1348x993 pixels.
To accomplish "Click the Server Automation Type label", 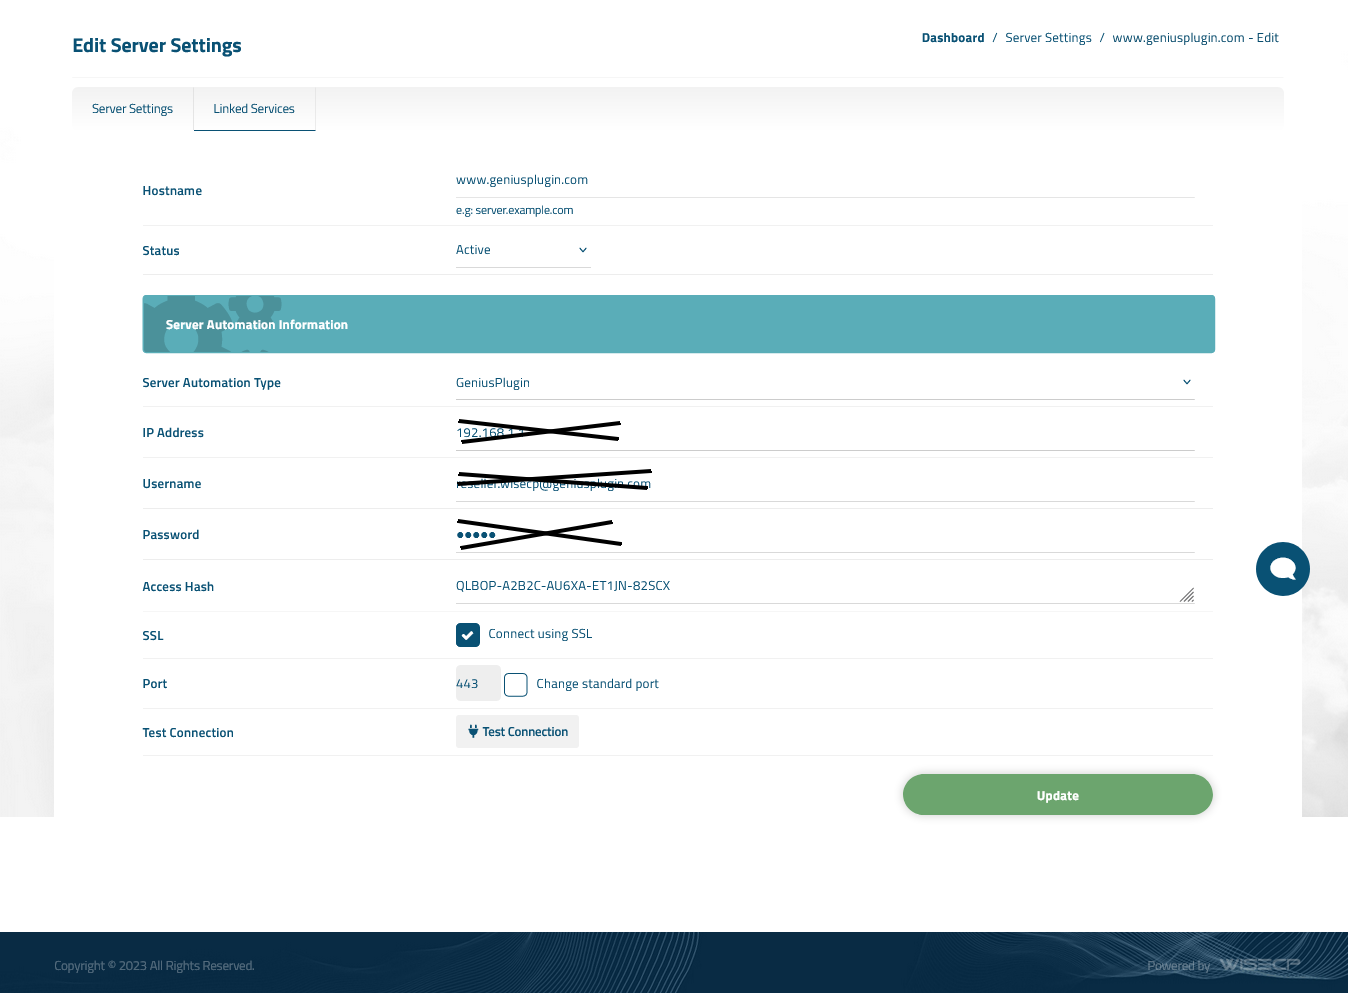I will (211, 383).
